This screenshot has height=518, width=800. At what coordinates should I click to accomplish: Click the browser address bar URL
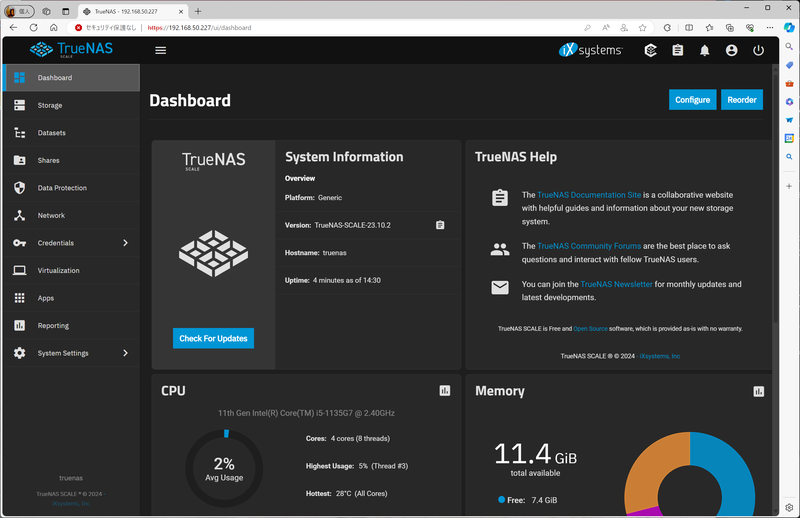199,28
